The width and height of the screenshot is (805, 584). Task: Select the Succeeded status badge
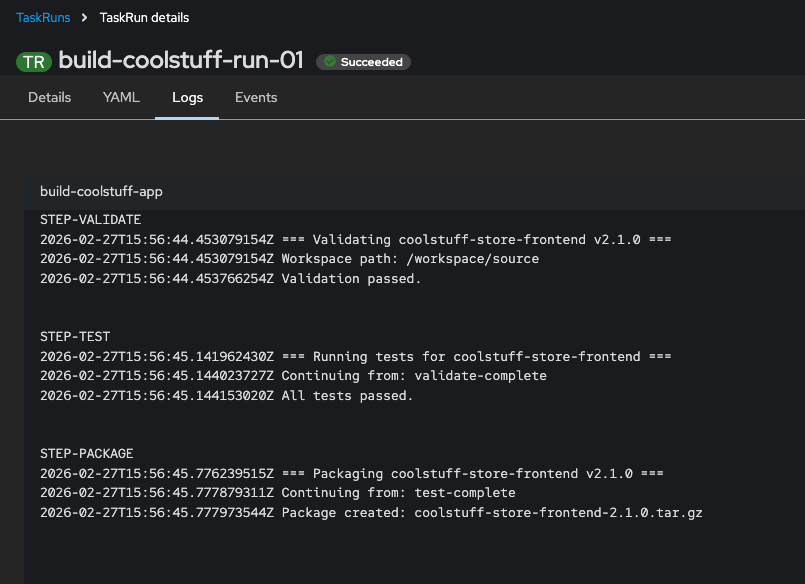pyautogui.click(x=363, y=61)
